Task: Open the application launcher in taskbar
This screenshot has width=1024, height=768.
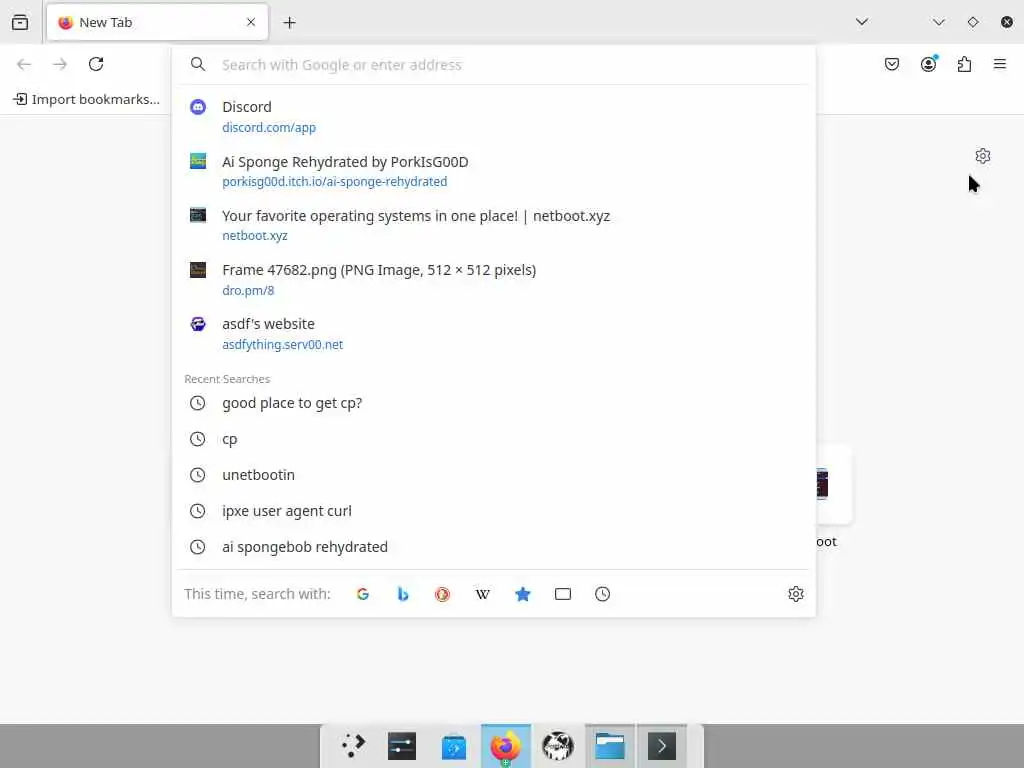Action: pyautogui.click(x=353, y=746)
